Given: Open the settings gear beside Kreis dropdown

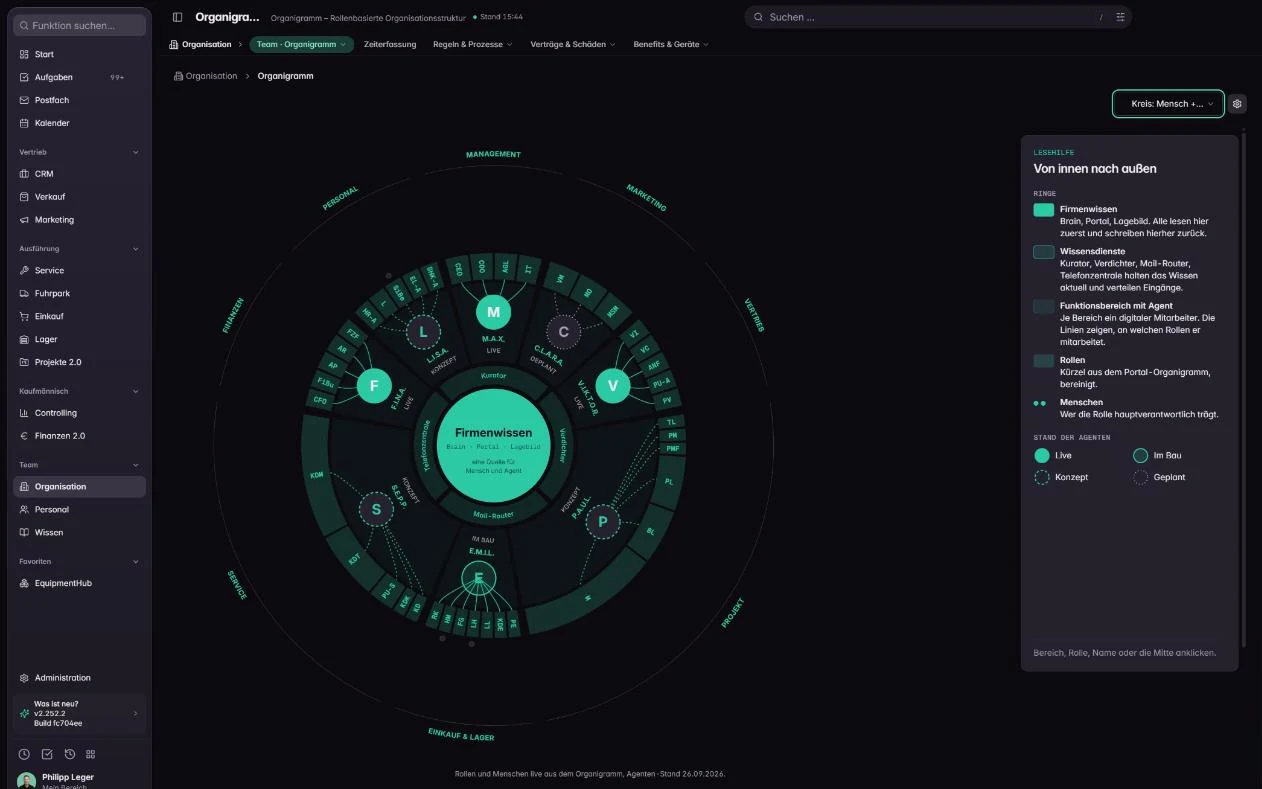Looking at the screenshot, I should 1237,104.
